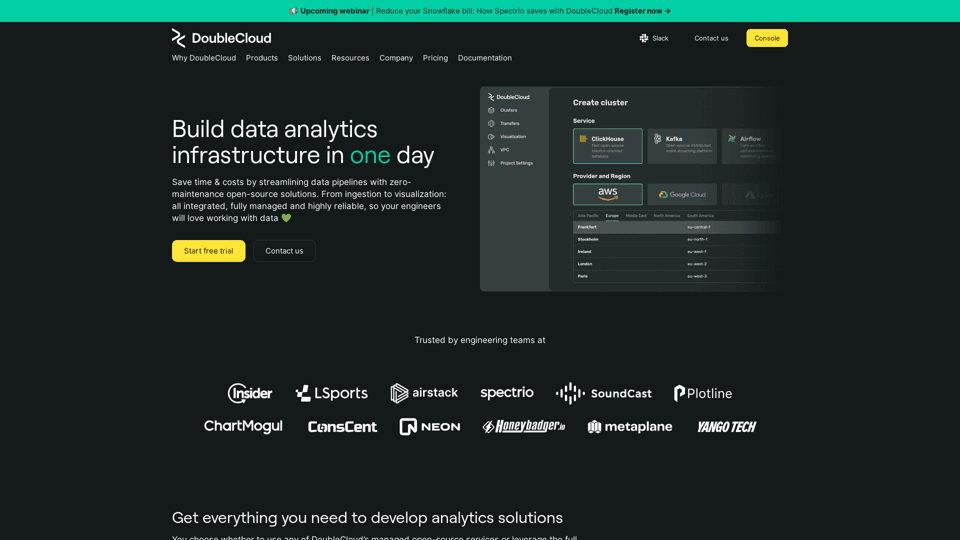This screenshot has width=960, height=540.
Task: Select the Kafka service card
Action: (682, 146)
